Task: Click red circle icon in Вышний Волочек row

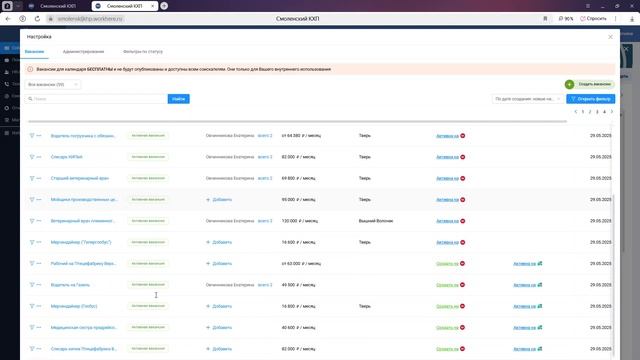Action: click(x=463, y=221)
